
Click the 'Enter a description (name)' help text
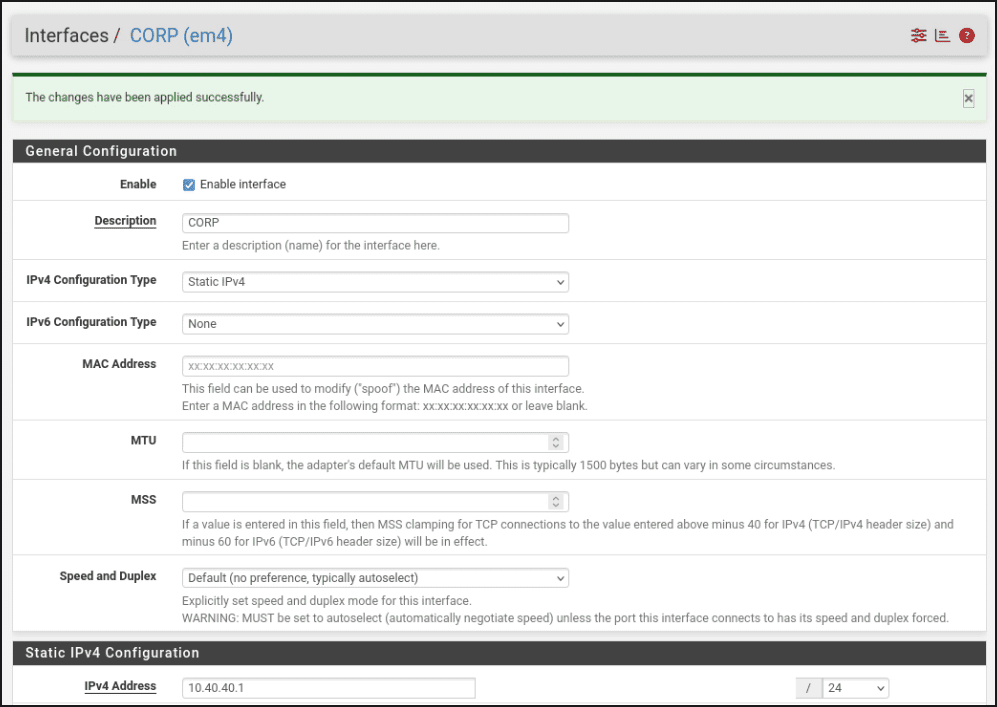310,245
